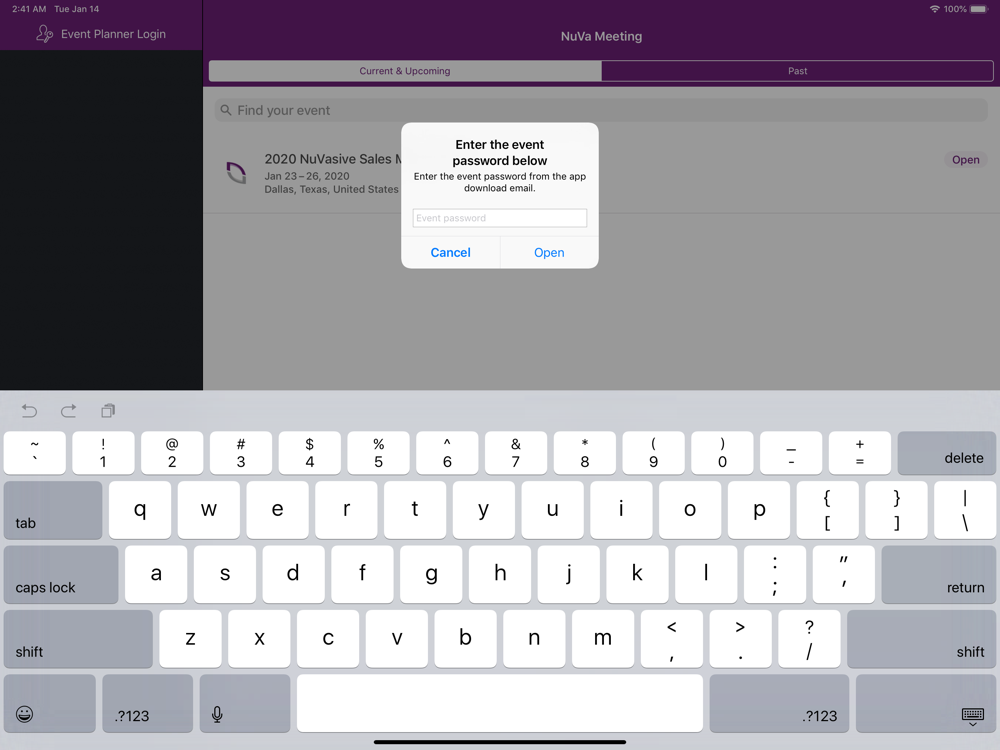Switch to Current & Upcoming tab
This screenshot has width=1000, height=750.
pyautogui.click(x=405, y=71)
